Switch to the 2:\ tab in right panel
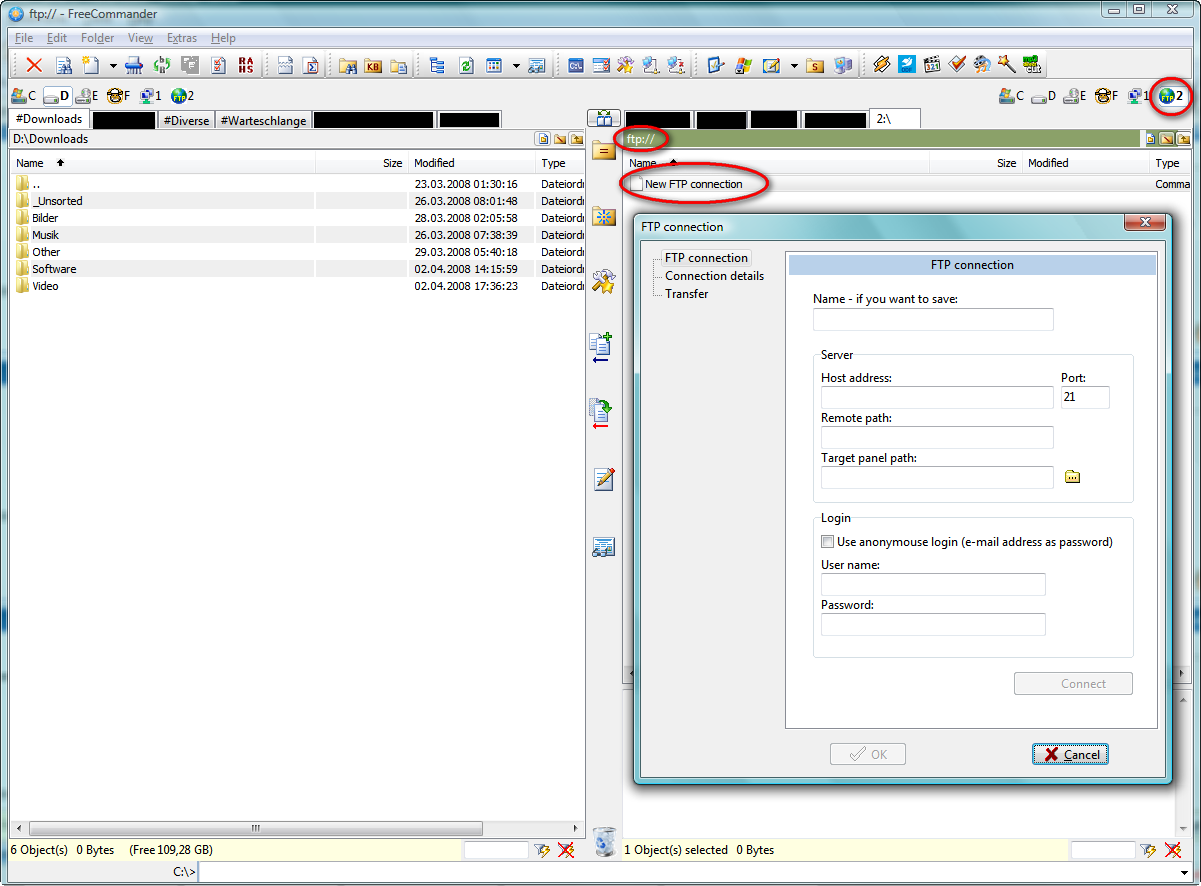This screenshot has height=886, width=1201. [894, 119]
